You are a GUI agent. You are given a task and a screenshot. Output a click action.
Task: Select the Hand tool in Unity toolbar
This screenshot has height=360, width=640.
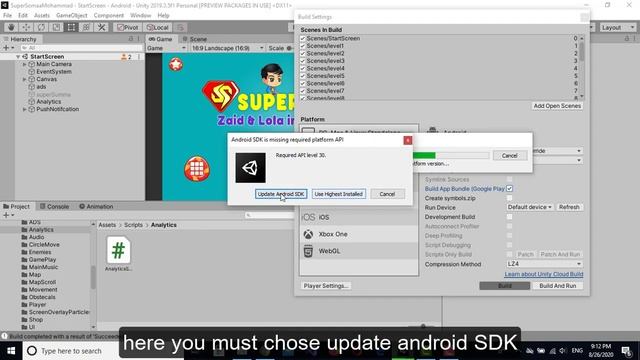pos(11,27)
